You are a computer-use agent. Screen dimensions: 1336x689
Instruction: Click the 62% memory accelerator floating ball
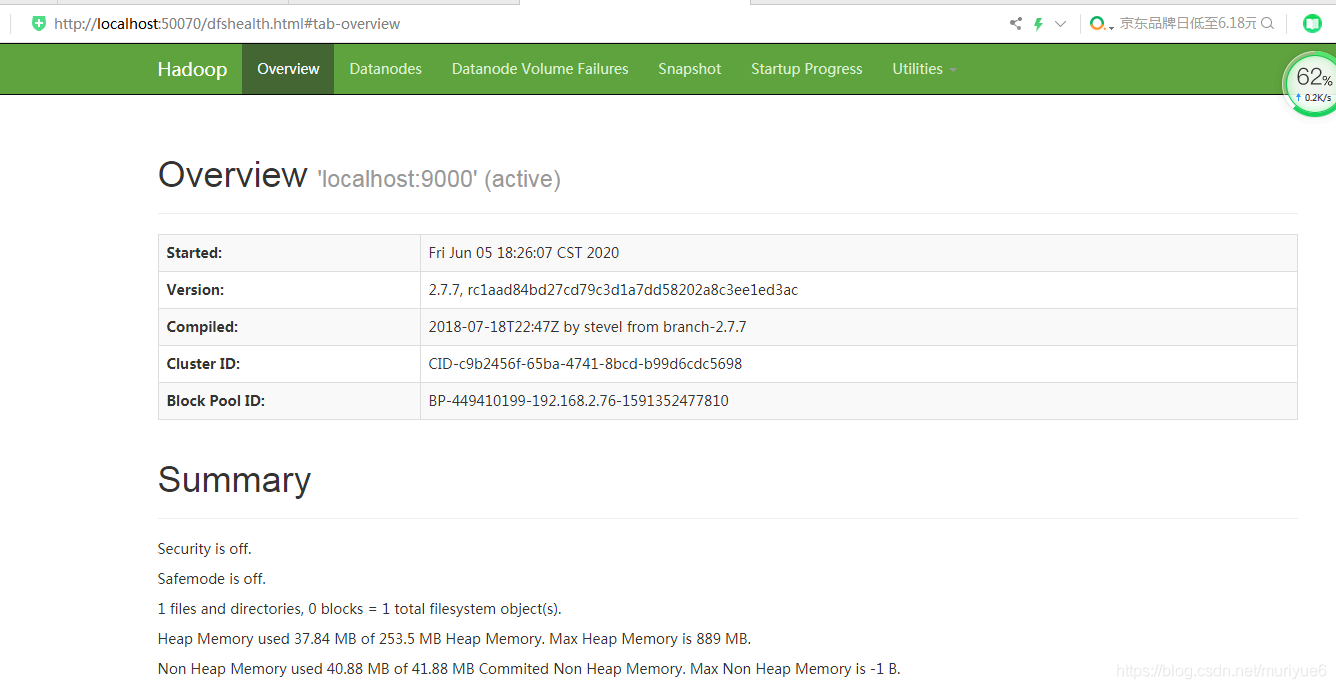pyautogui.click(x=1312, y=84)
